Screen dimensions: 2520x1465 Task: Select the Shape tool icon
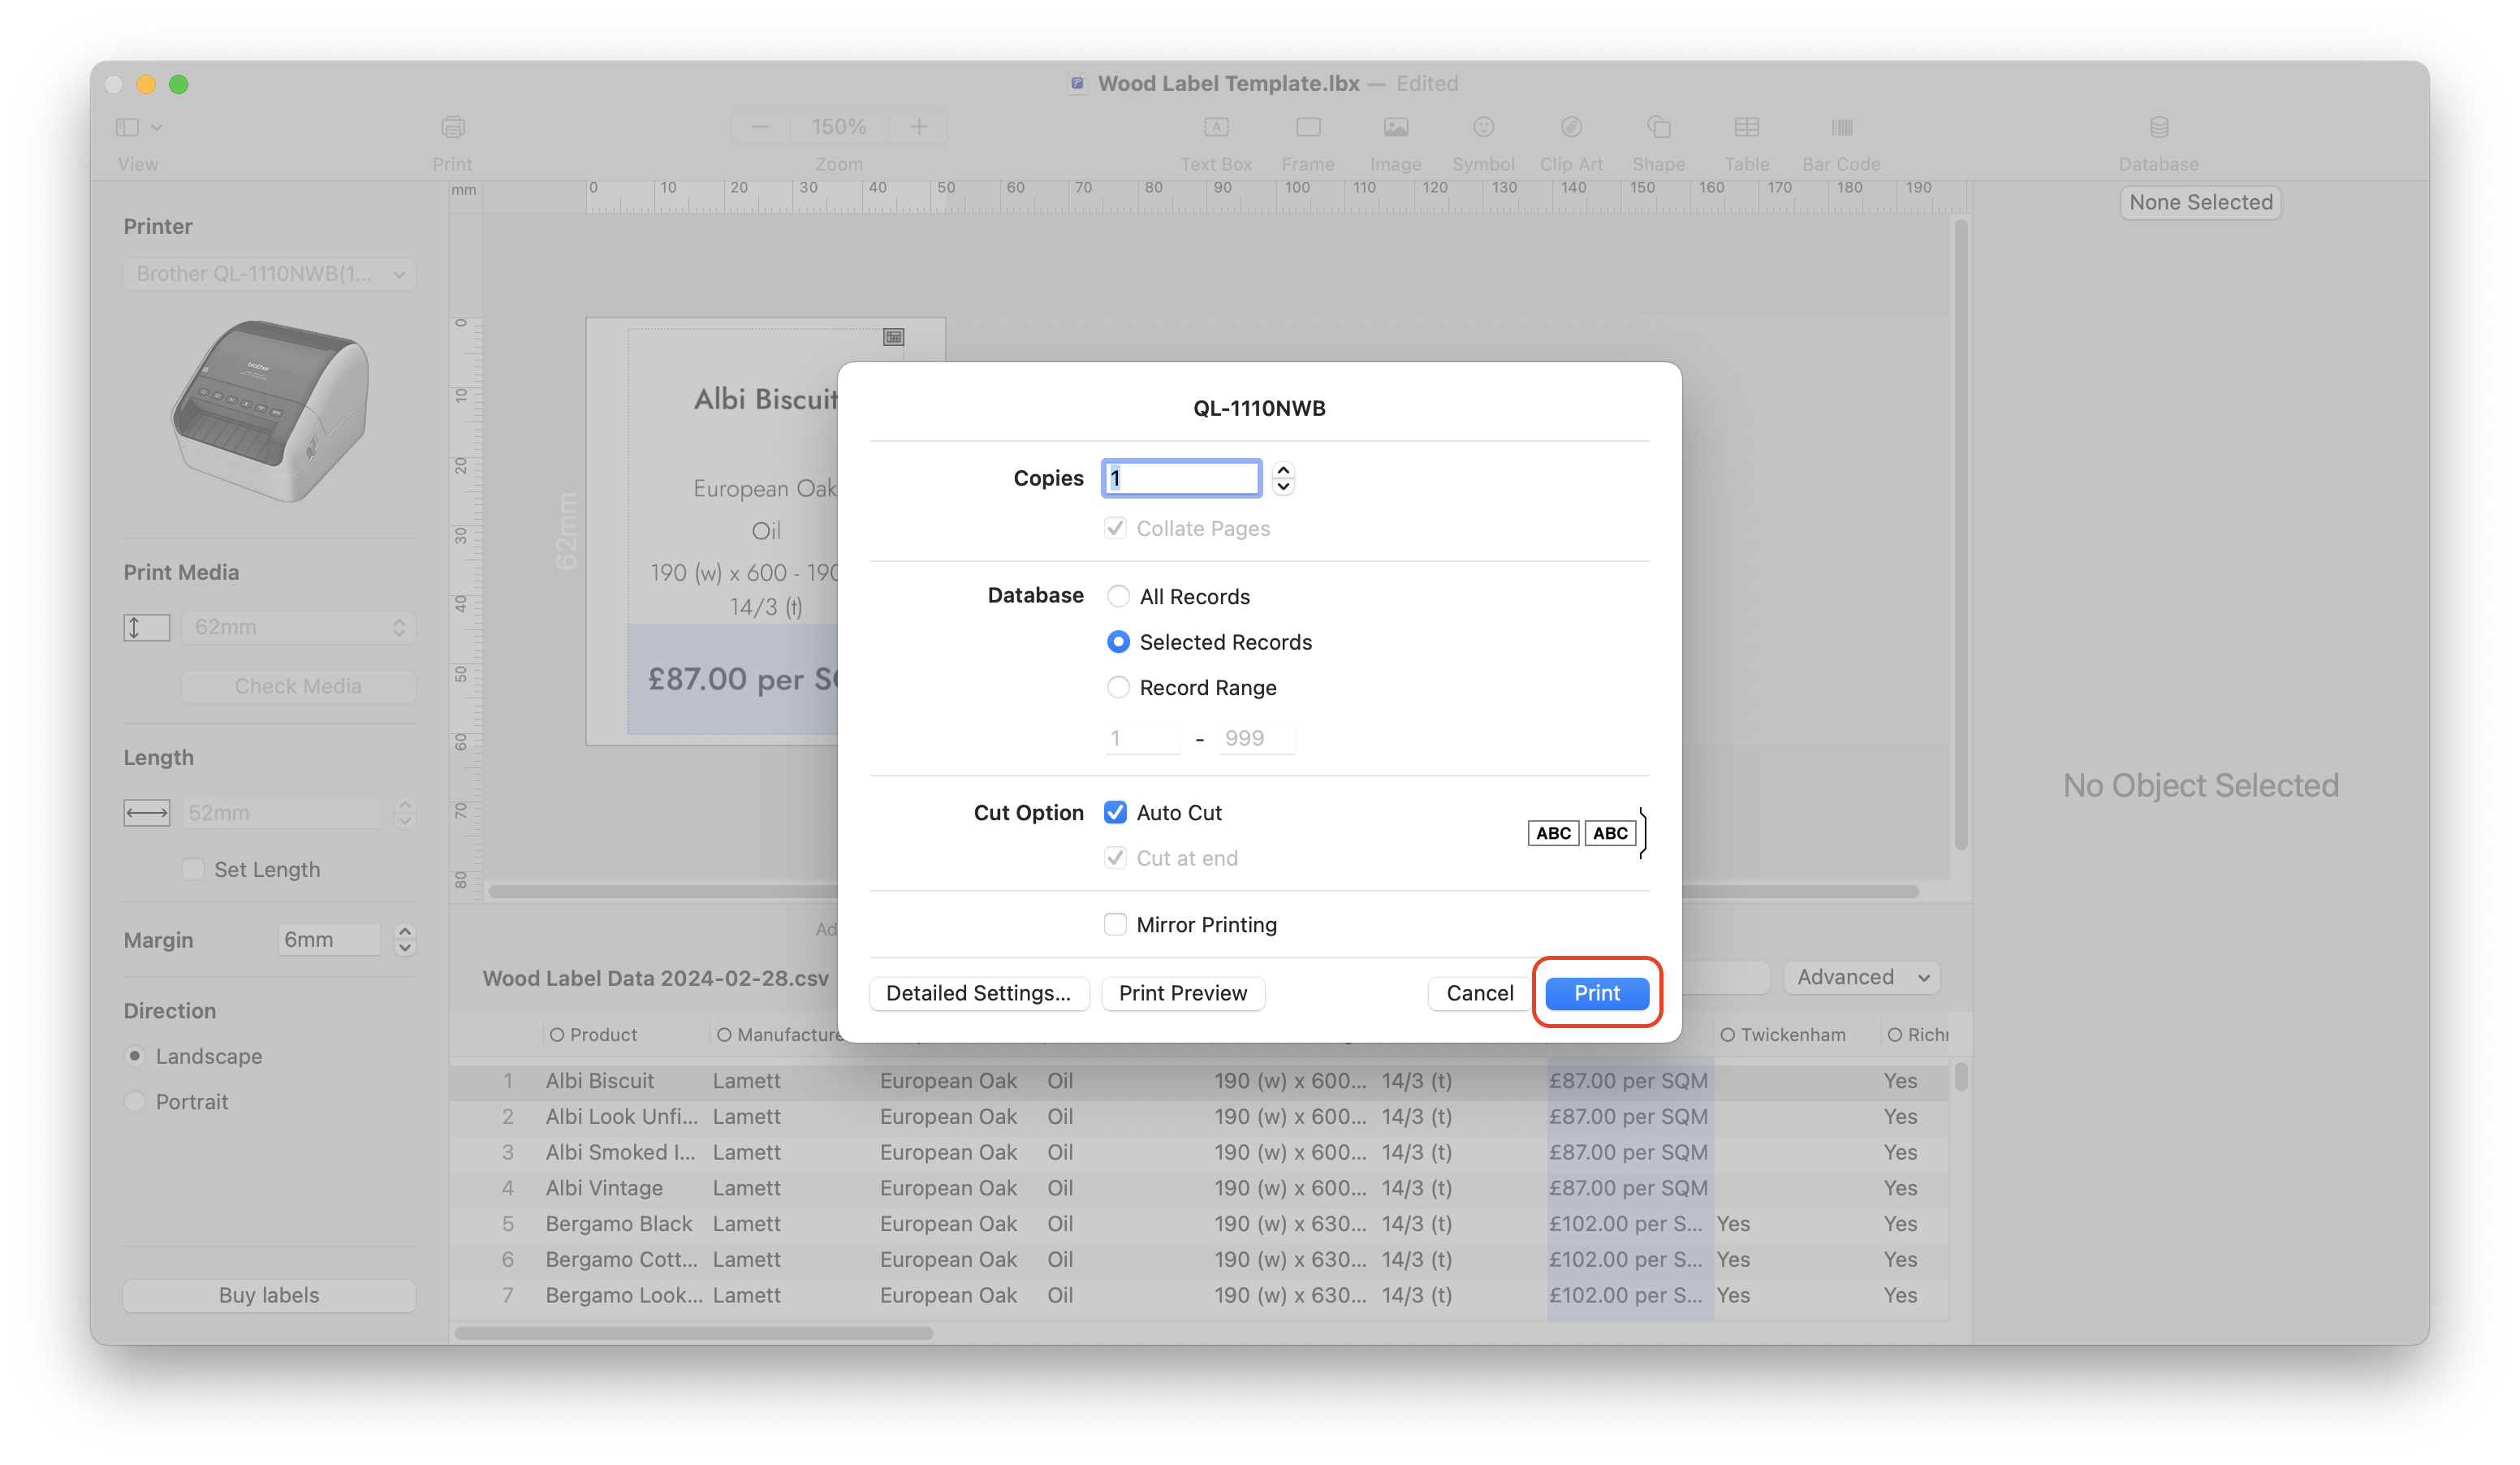click(1658, 128)
